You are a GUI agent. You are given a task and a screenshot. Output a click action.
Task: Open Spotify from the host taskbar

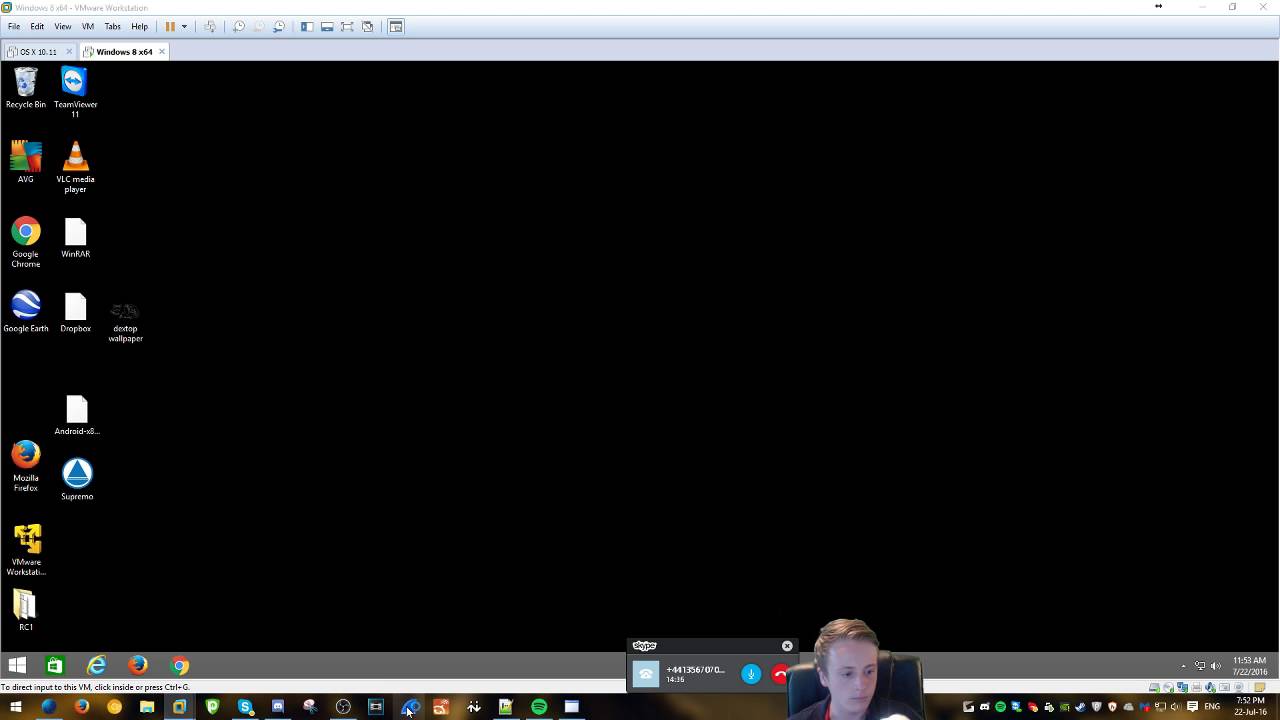click(x=539, y=707)
